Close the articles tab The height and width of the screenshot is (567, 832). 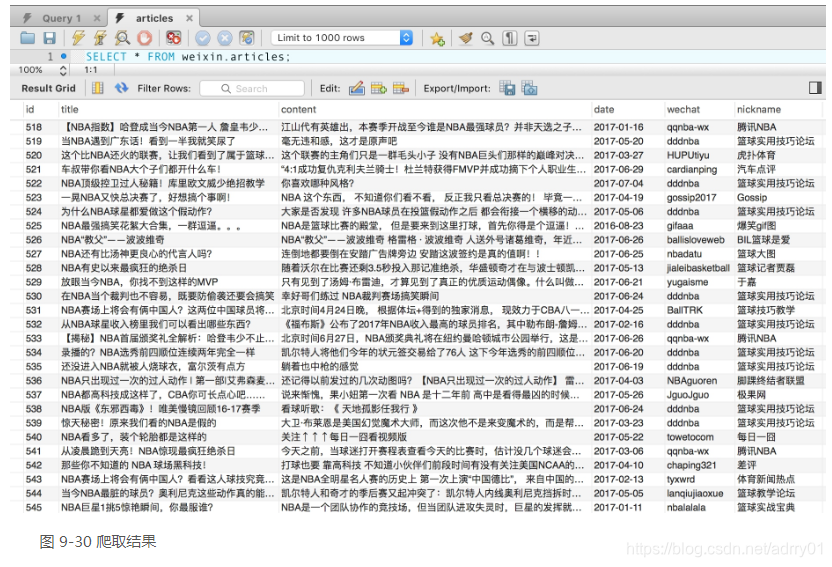click(x=189, y=18)
